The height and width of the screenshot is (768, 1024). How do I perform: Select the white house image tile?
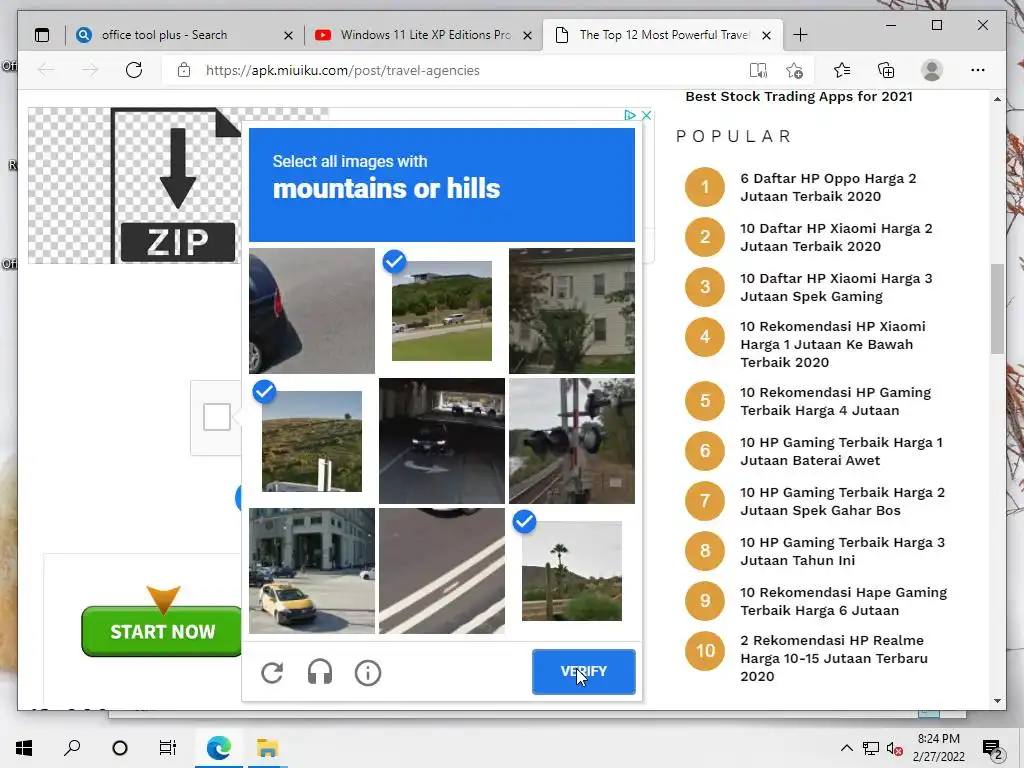(x=571, y=311)
